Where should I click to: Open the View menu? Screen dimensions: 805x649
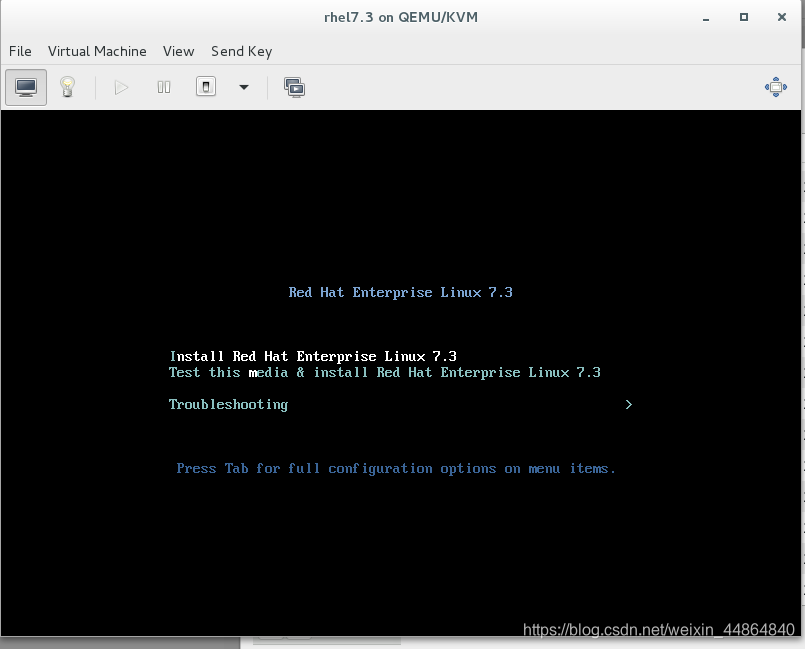pos(178,51)
